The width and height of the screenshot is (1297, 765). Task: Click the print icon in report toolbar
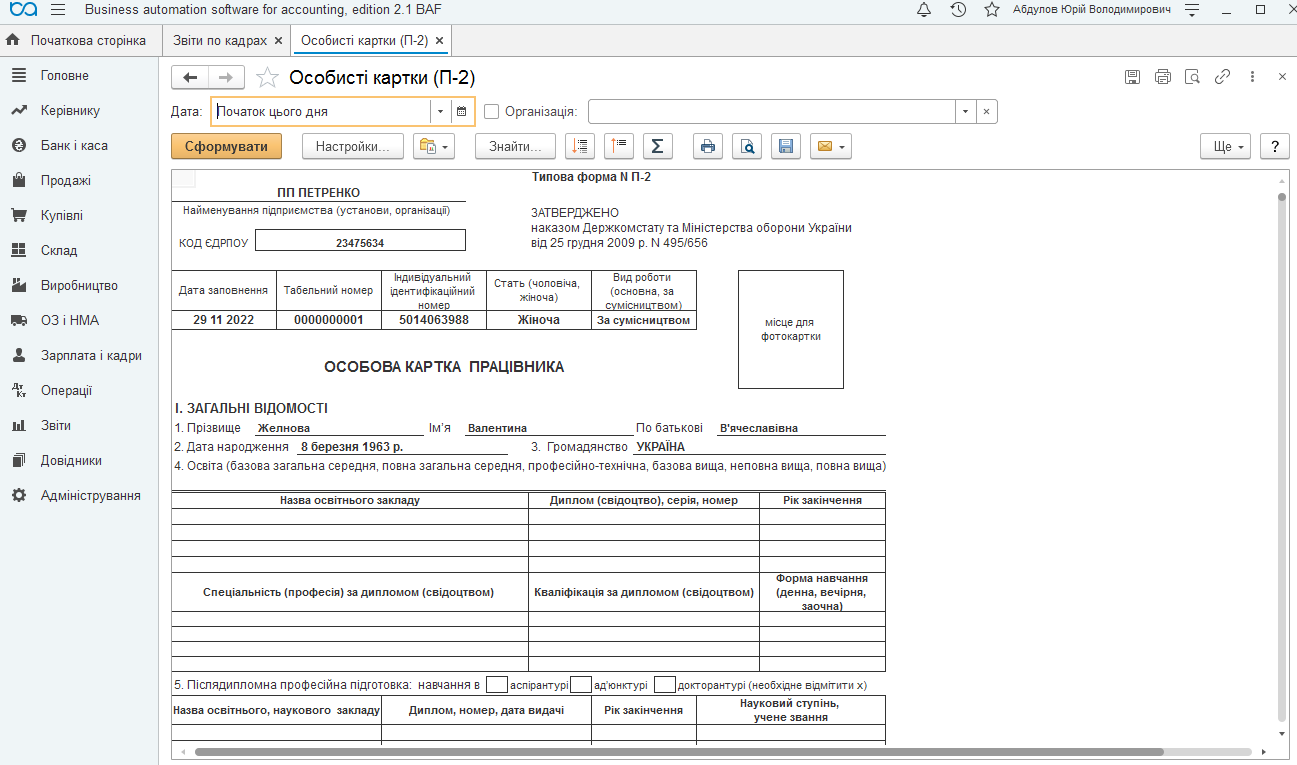coord(708,146)
